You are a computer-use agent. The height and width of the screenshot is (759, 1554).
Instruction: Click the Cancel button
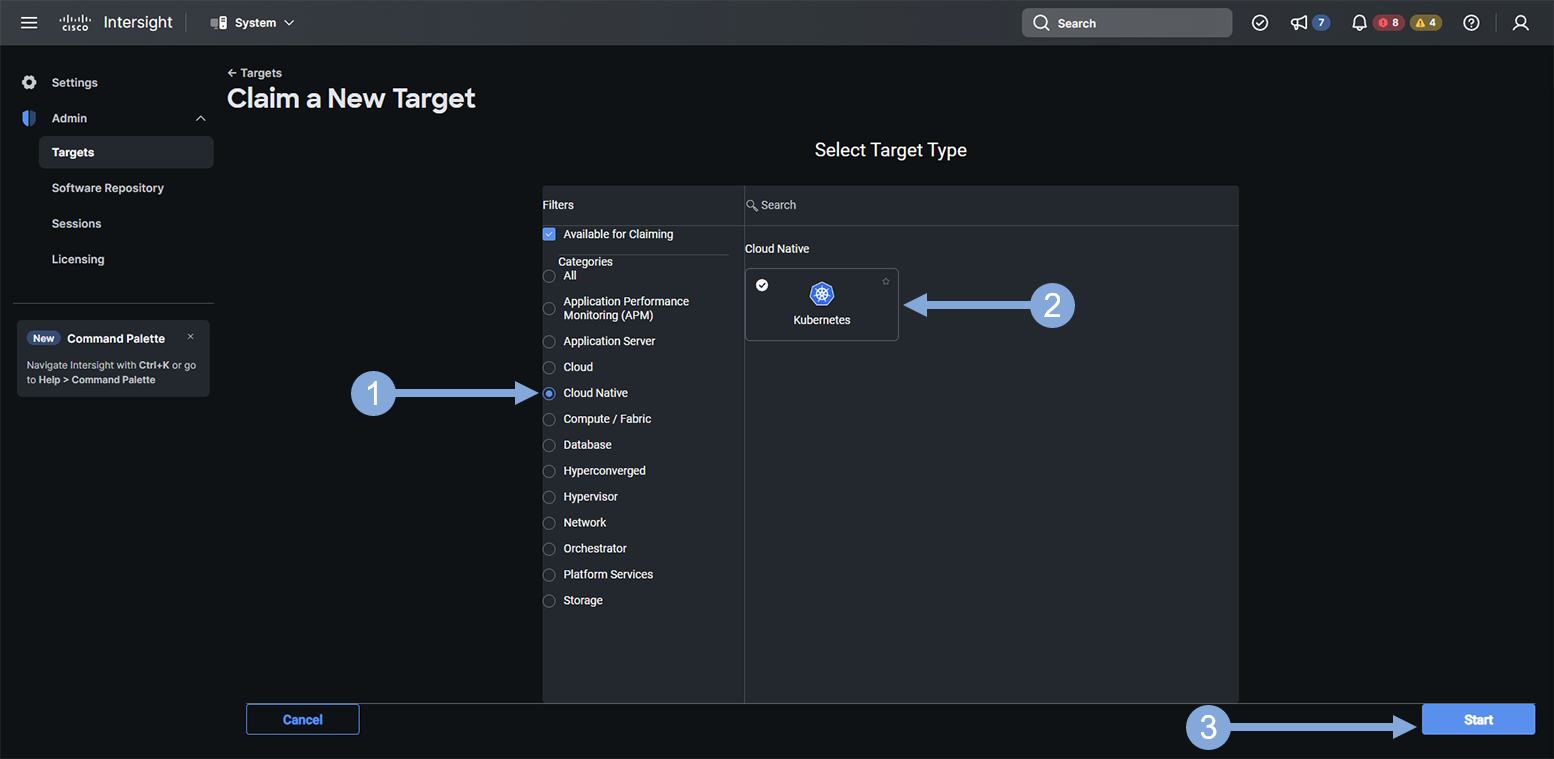(303, 720)
